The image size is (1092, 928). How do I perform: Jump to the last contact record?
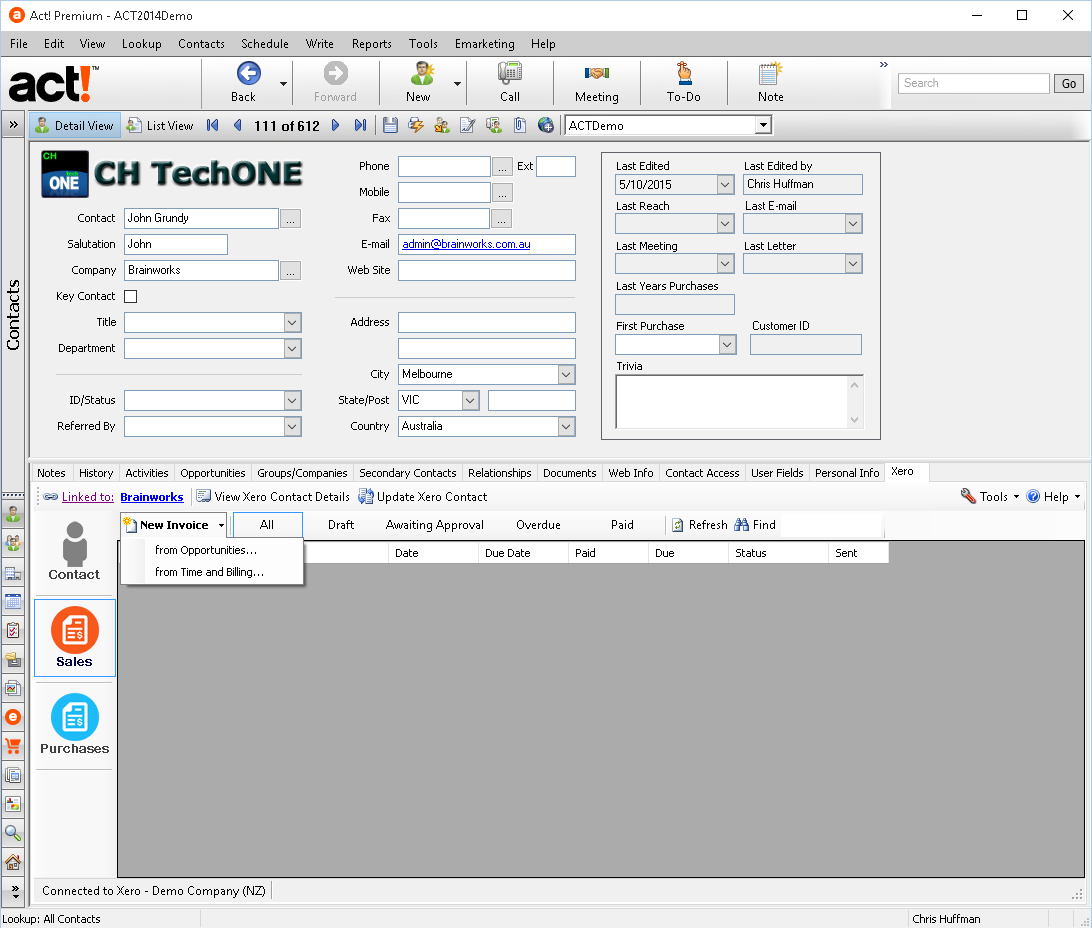point(360,125)
